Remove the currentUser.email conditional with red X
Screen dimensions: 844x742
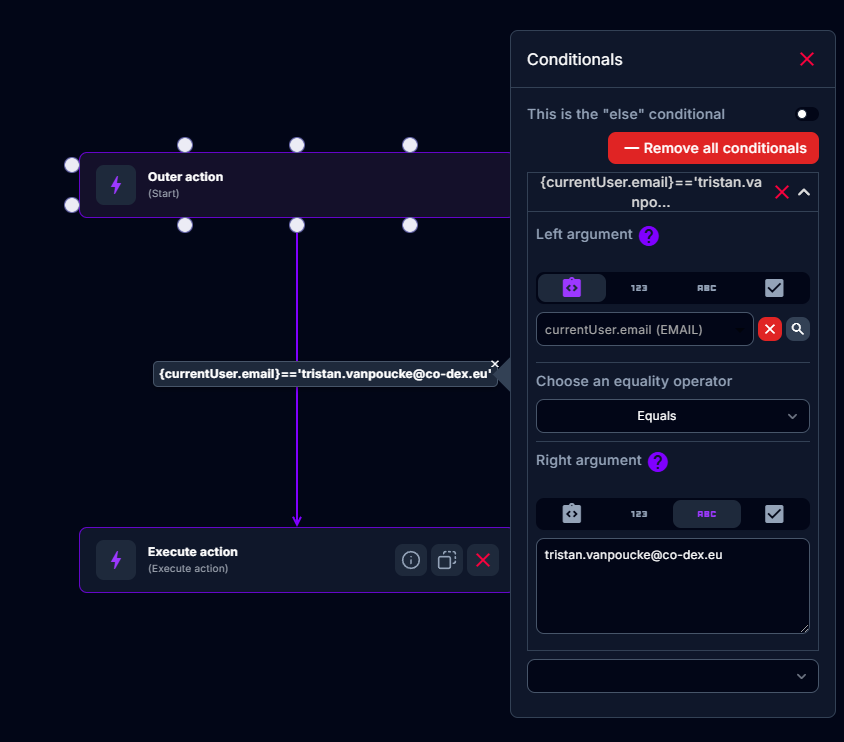coord(782,192)
